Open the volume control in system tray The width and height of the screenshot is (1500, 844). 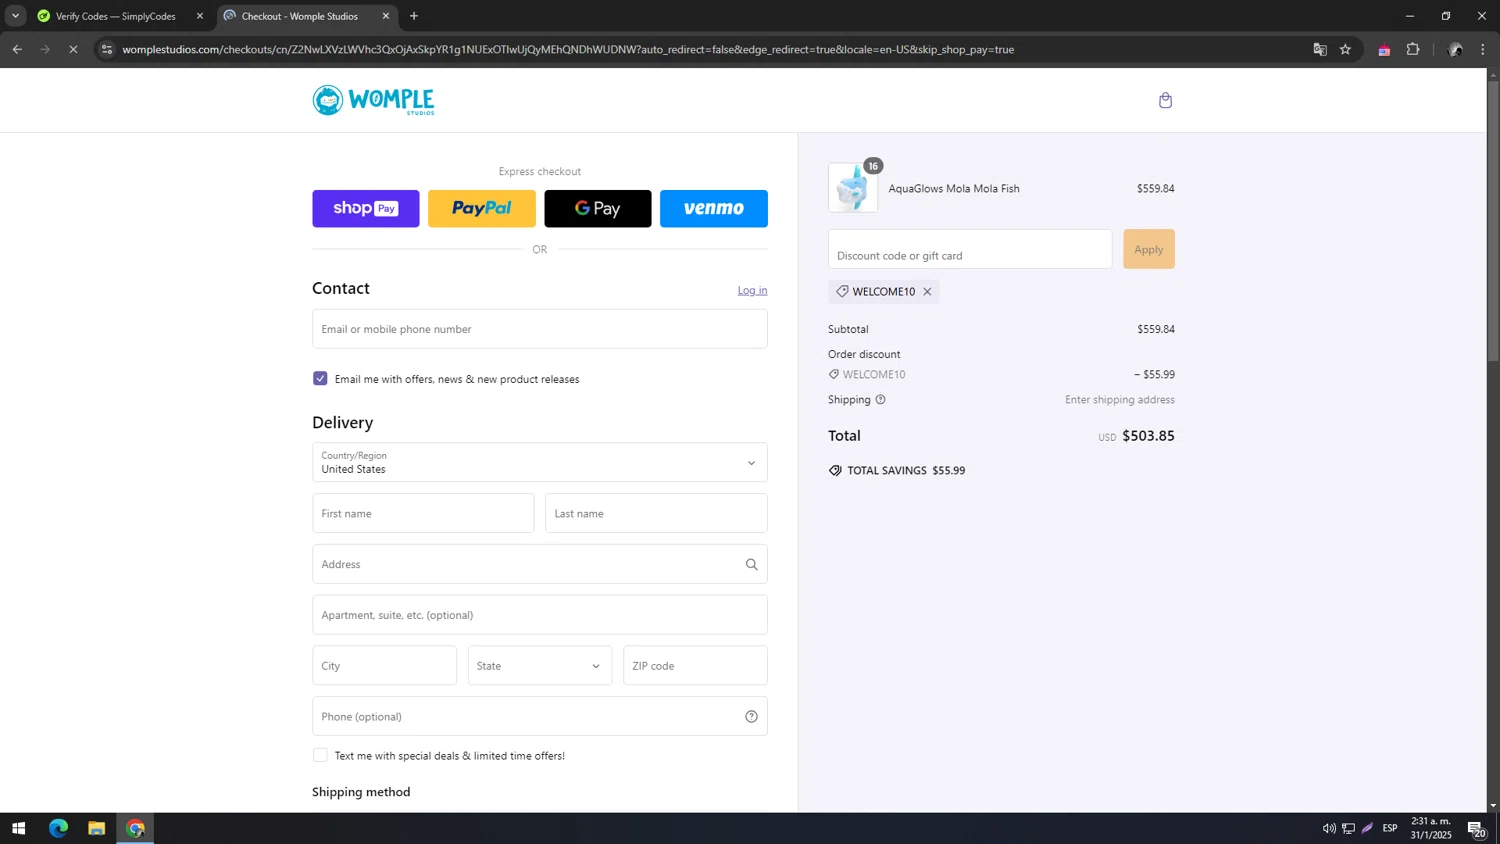pyautogui.click(x=1329, y=828)
